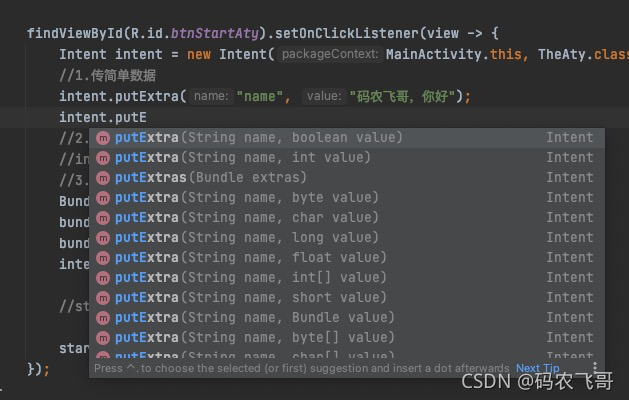Select putExtra with short value suggestion

[x=347, y=298]
